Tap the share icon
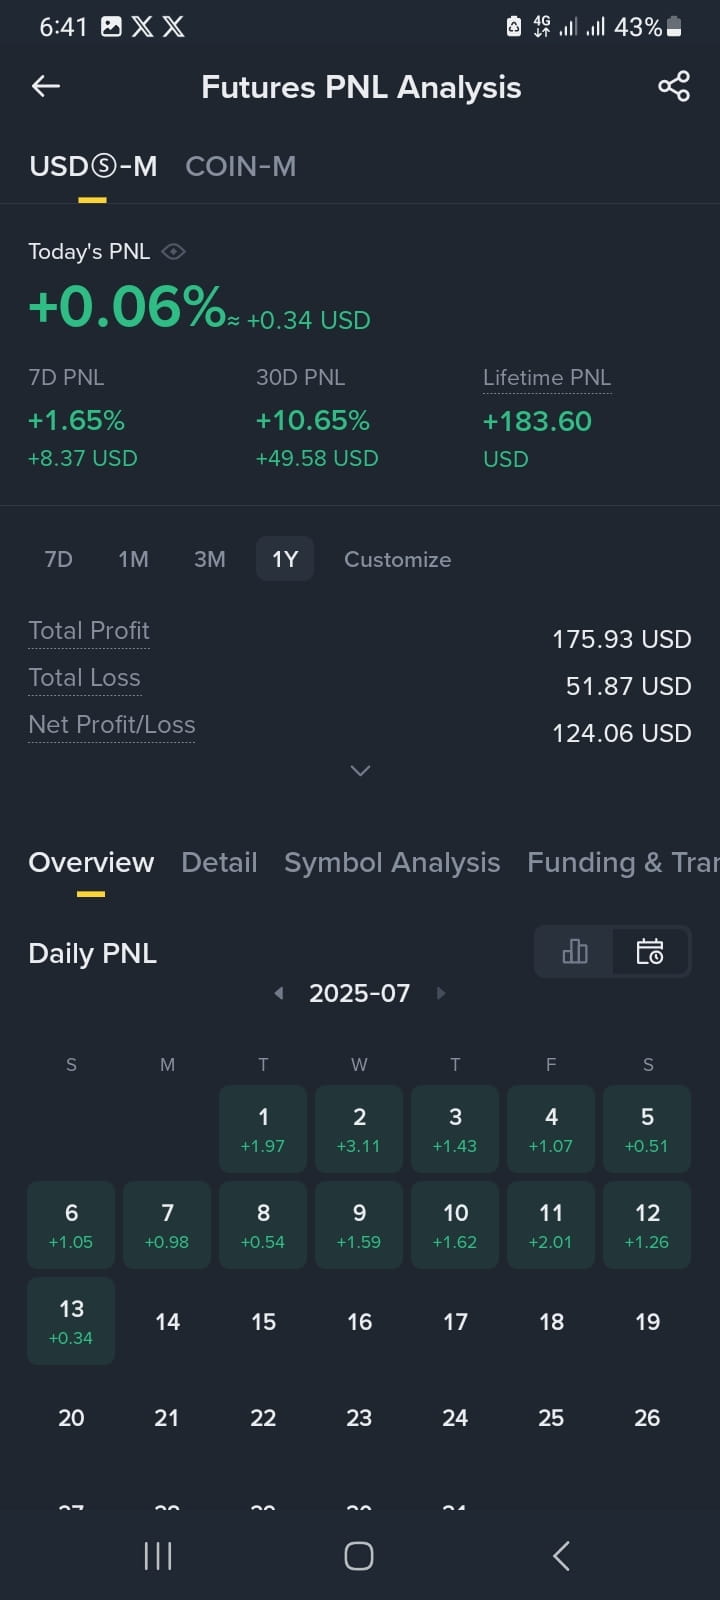 (674, 87)
